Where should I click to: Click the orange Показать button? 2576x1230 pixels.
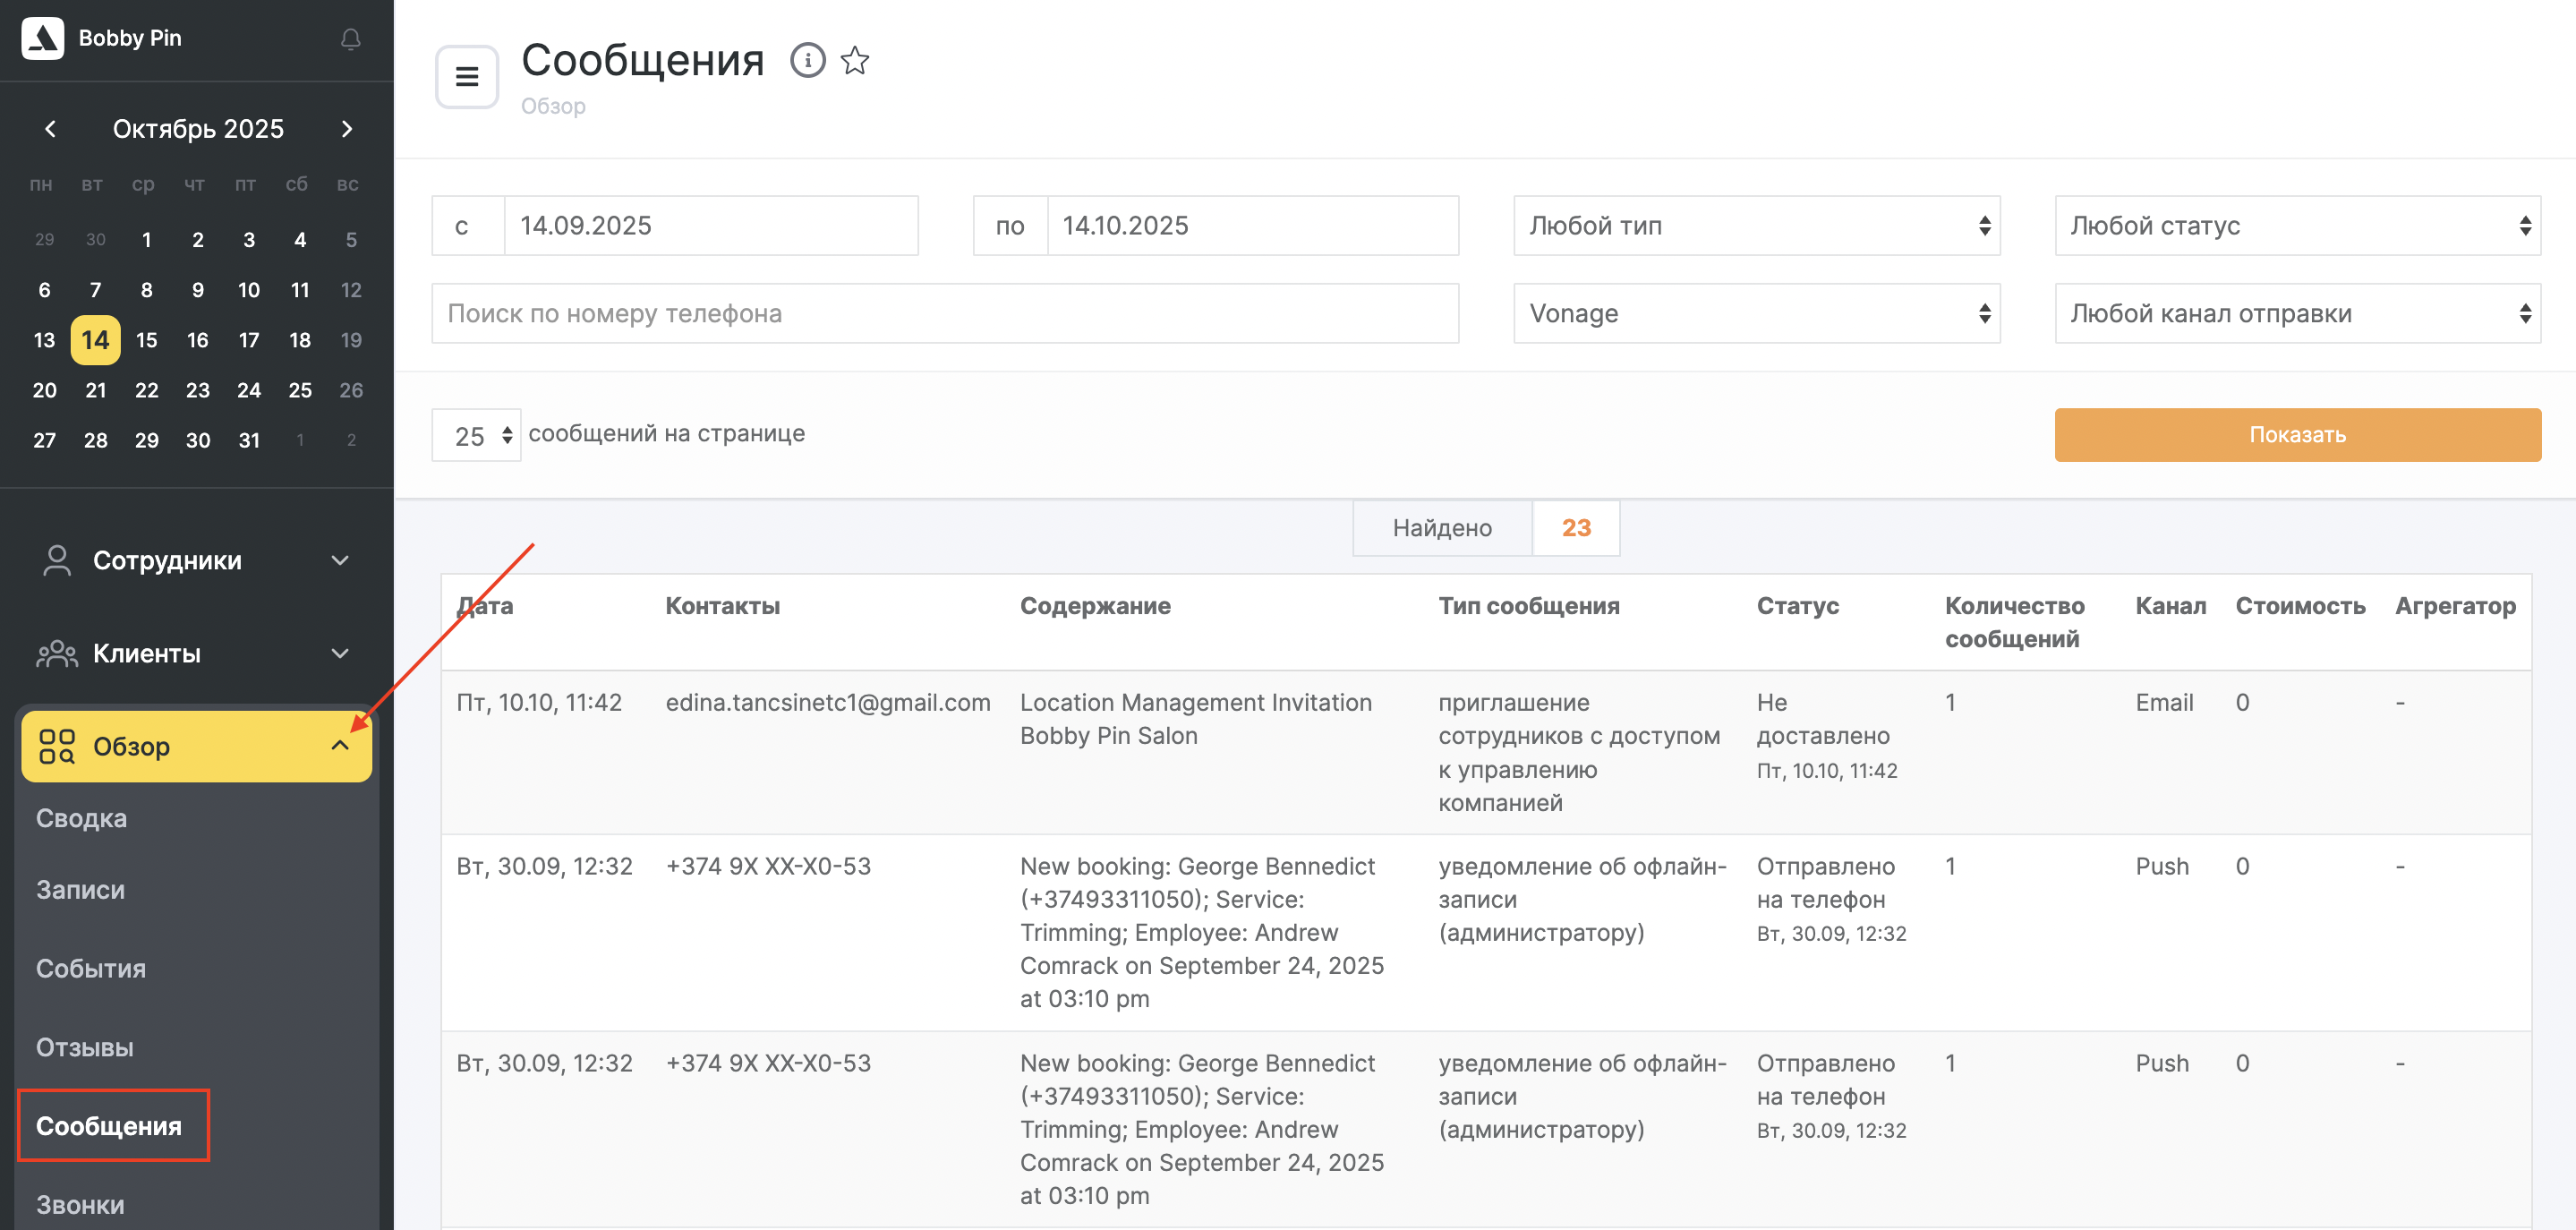coord(2297,435)
